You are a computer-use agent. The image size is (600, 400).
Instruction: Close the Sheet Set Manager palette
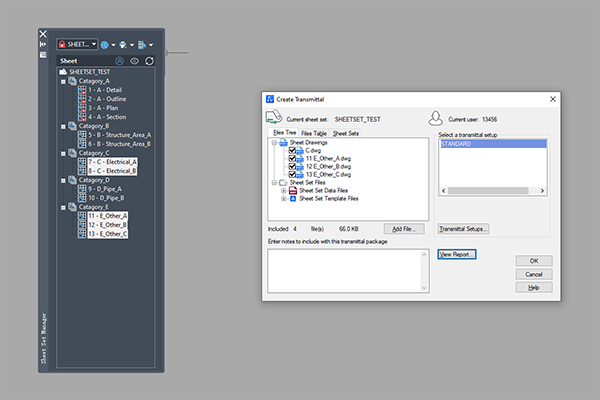point(43,34)
